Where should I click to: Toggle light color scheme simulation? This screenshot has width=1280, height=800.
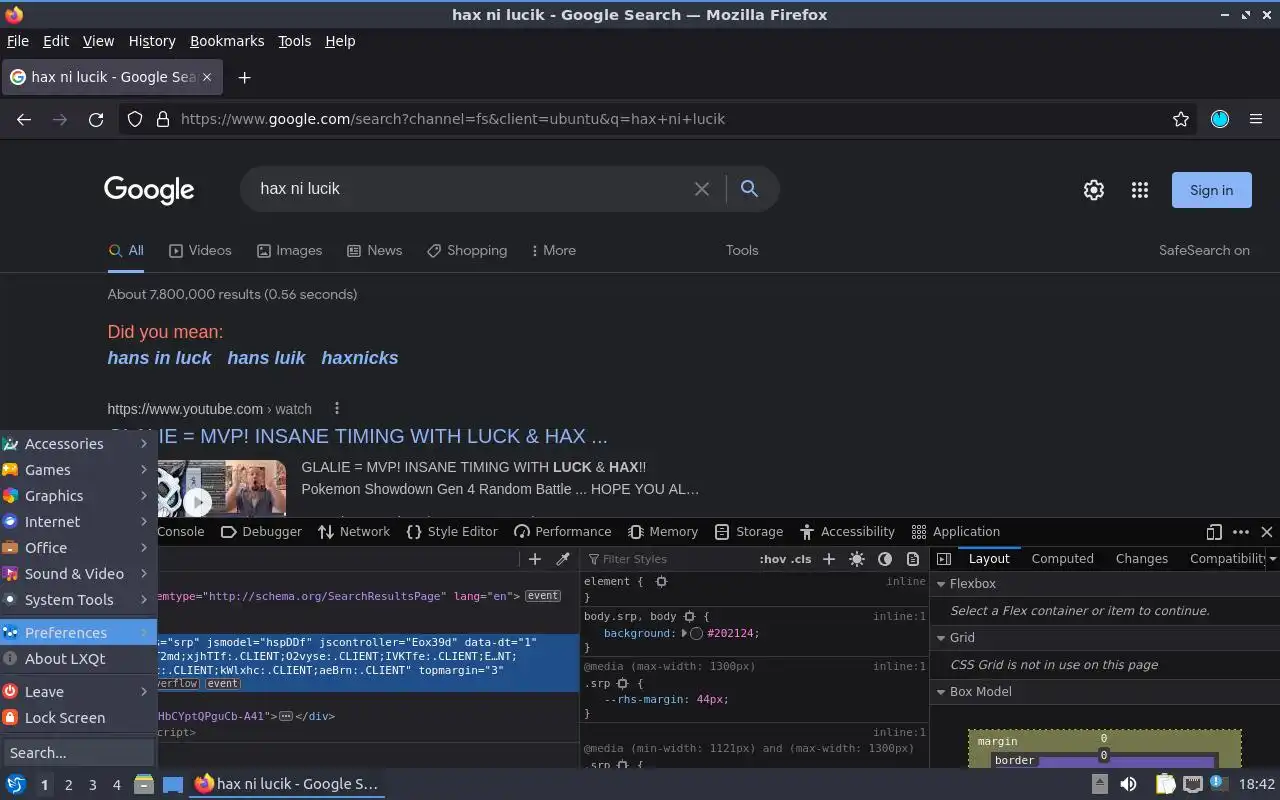click(x=857, y=559)
